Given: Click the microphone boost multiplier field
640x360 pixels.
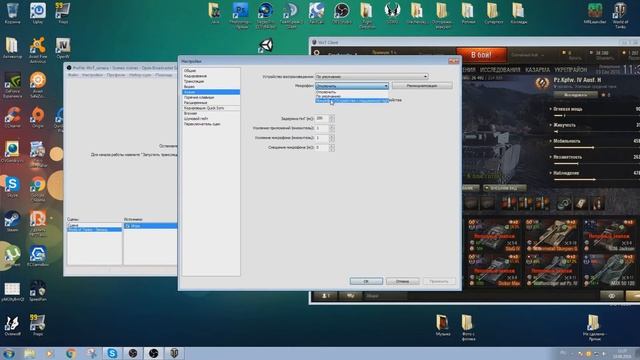Looking at the screenshot, I should click(x=322, y=138).
